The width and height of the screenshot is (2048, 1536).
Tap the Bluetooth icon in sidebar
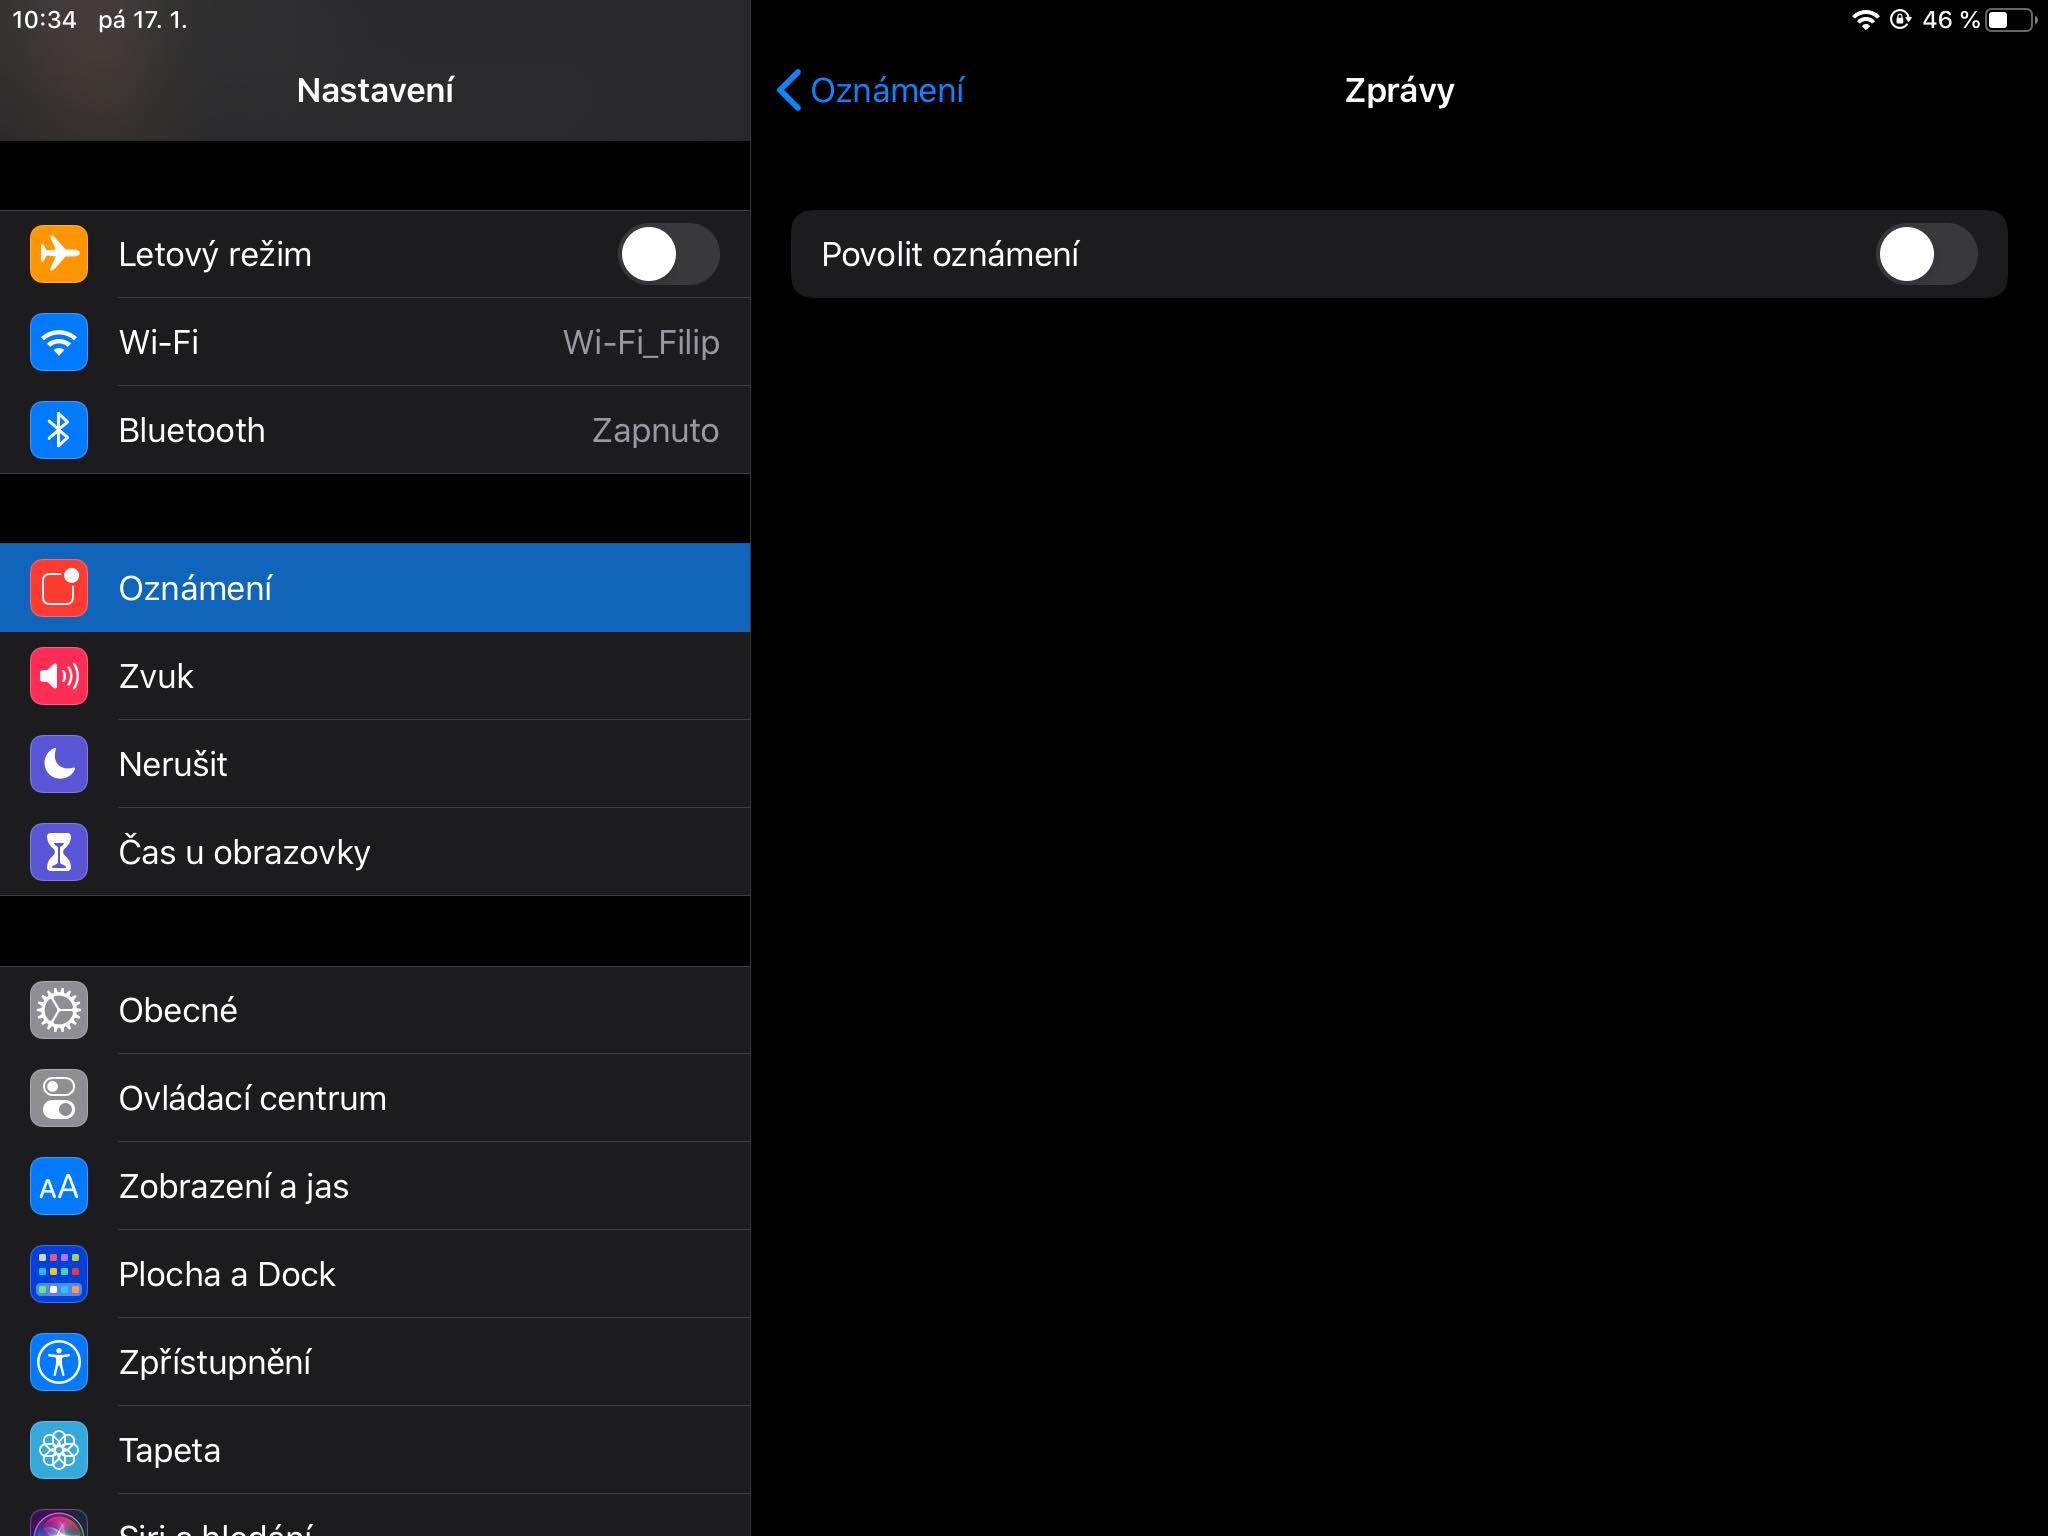(59, 430)
